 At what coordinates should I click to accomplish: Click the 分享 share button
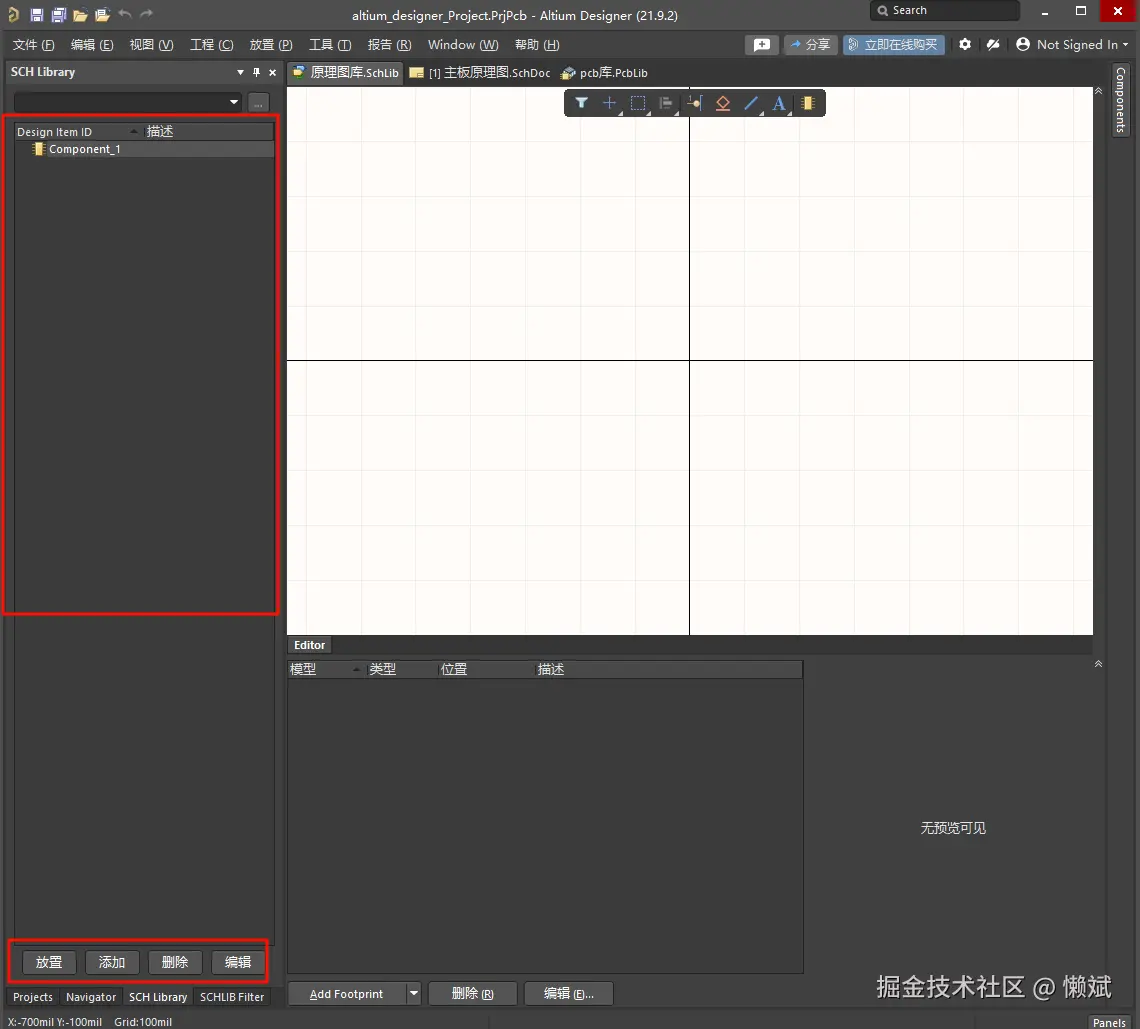[x=810, y=45]
